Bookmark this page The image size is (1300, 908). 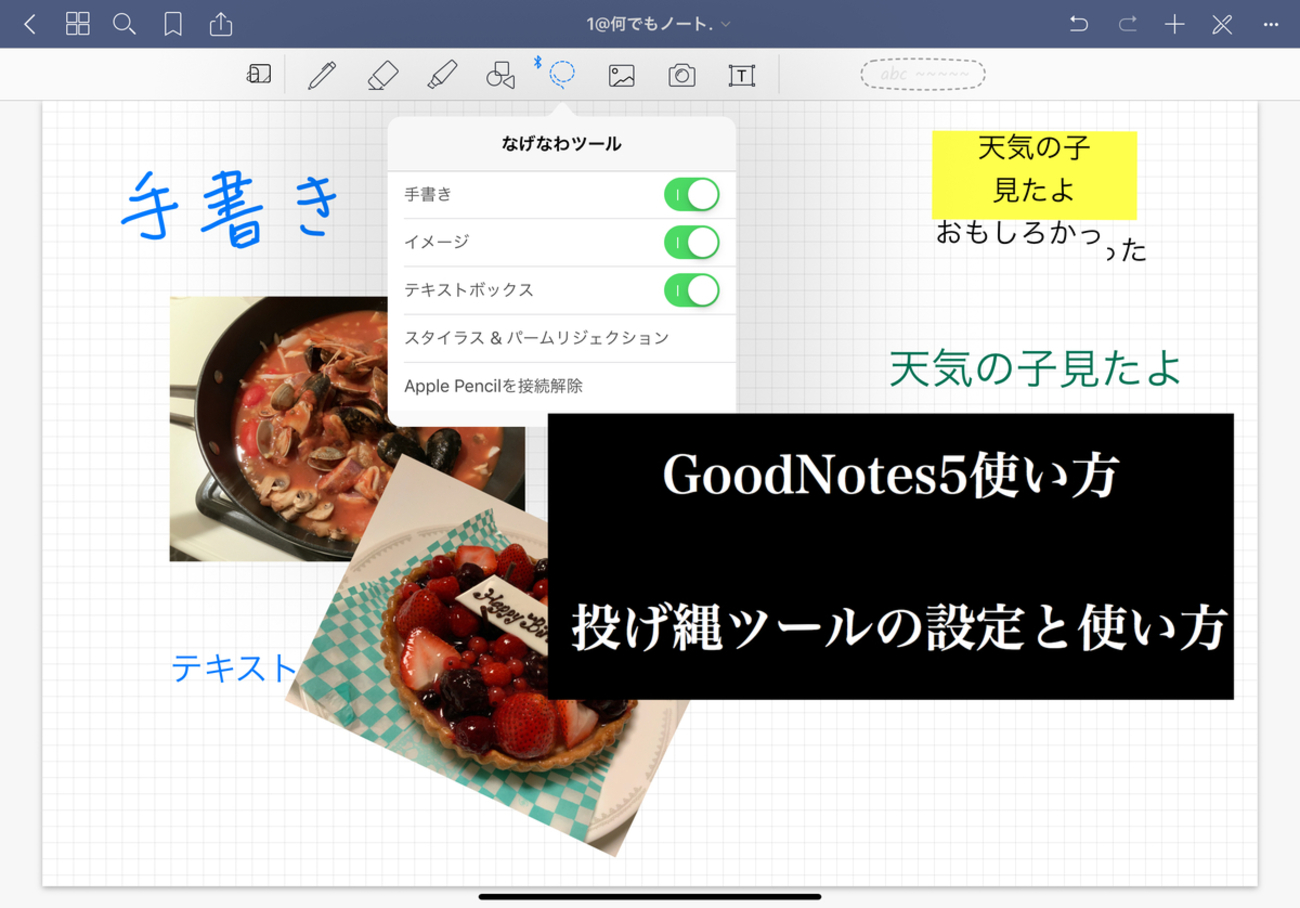[173, 24]
